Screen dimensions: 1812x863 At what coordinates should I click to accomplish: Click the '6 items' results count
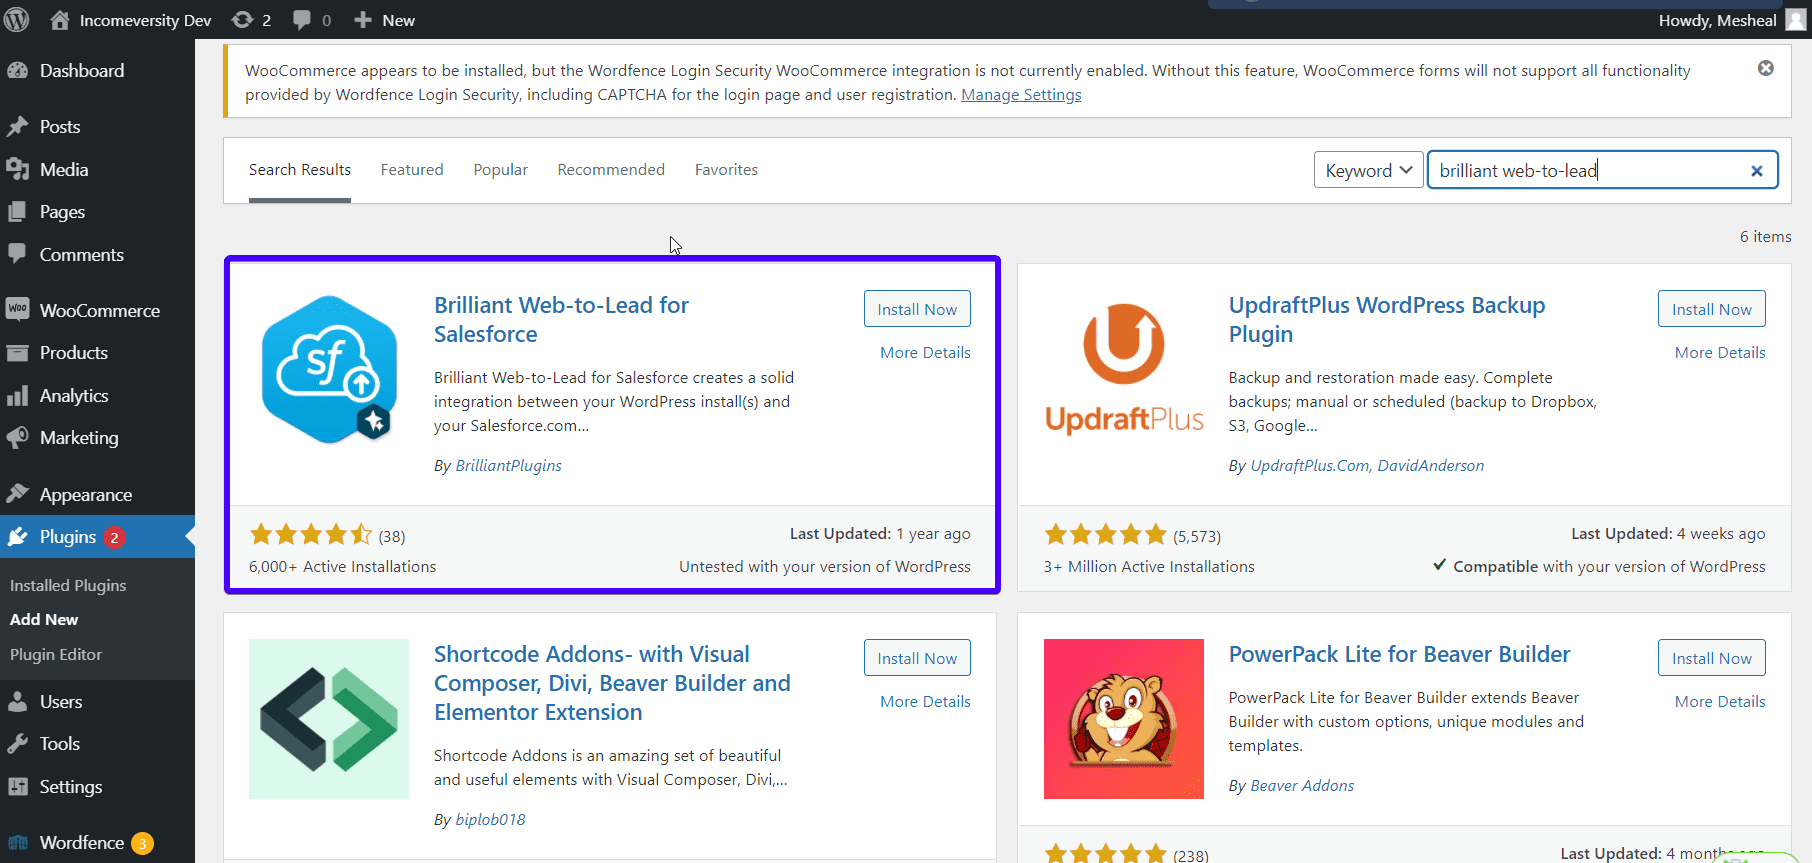click(1765, 236)
